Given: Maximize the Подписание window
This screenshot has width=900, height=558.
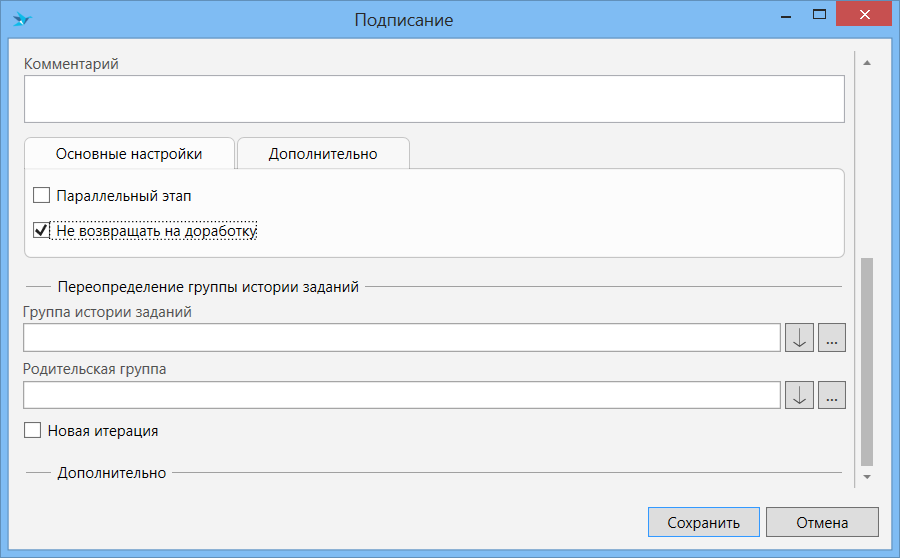Looking at the screenshot, I should click(820, 14).
